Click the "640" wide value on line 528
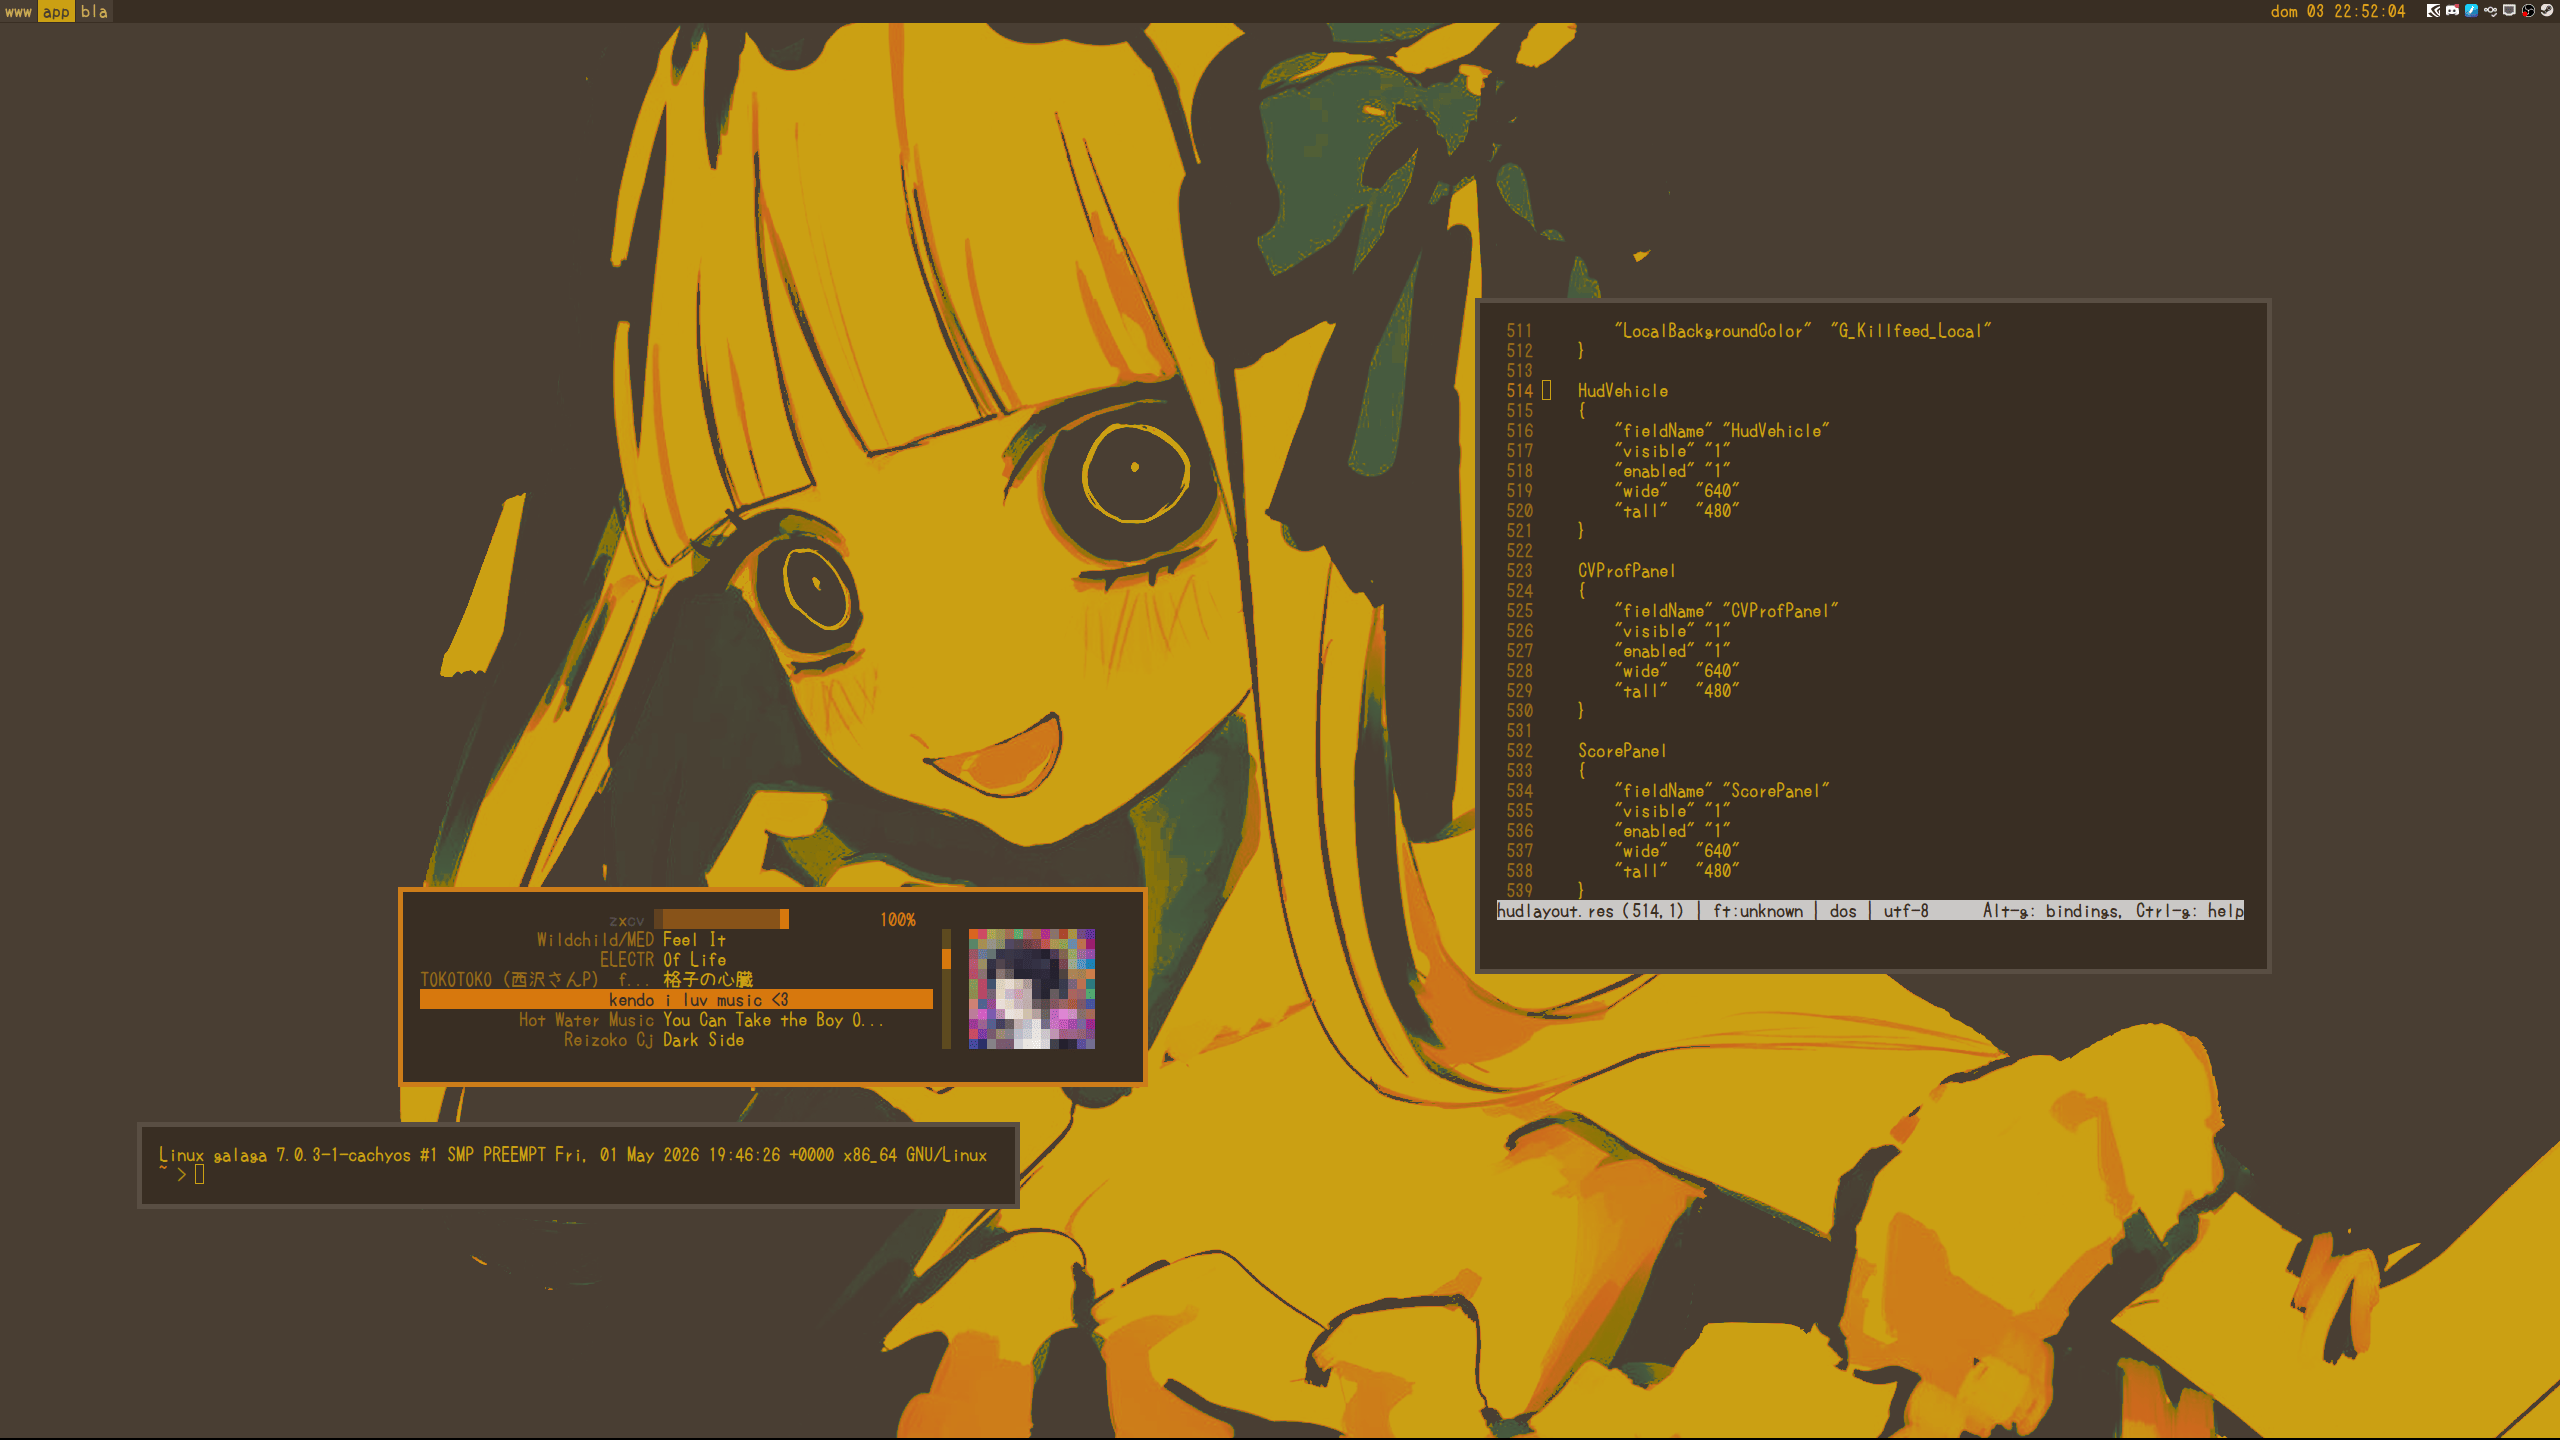 (1717, 671)
